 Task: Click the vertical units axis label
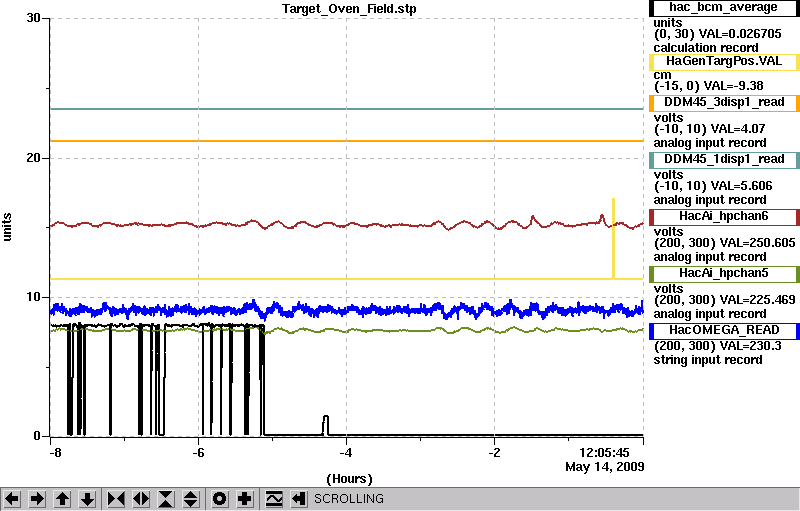[7, 227]
